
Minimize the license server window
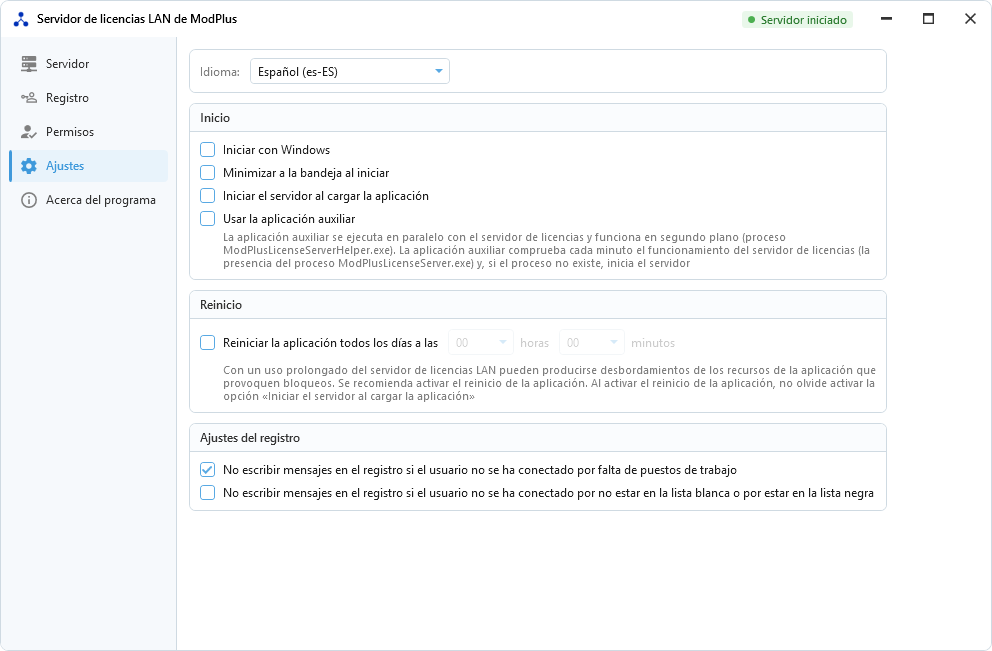[x=886, y=19]
